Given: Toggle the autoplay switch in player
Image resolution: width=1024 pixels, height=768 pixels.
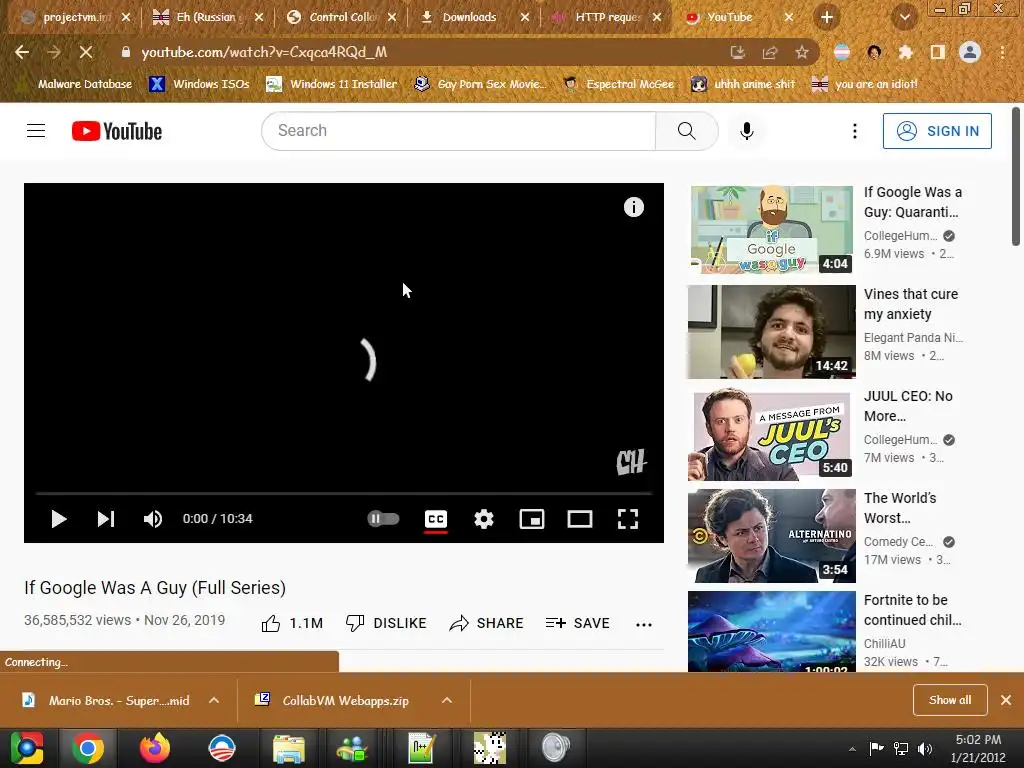Looking at the screenshot, I should coord(383,519).
